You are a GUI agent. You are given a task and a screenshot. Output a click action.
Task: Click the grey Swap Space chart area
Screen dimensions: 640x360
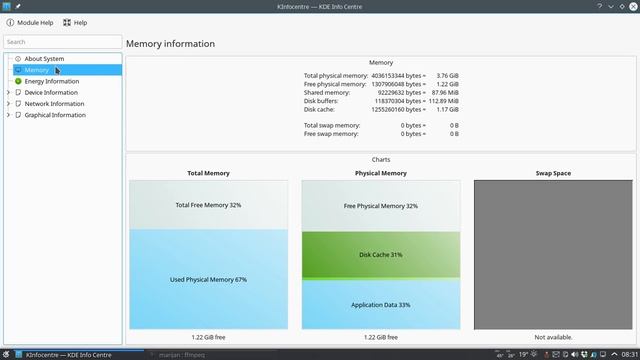click(x=553, y=255)
